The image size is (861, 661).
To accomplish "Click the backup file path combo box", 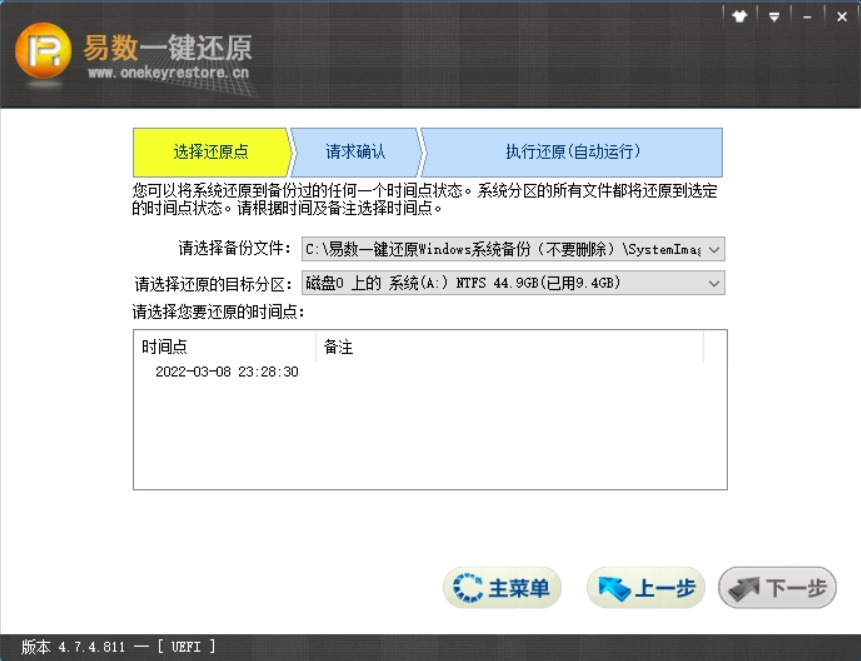I will click(513, 250).
